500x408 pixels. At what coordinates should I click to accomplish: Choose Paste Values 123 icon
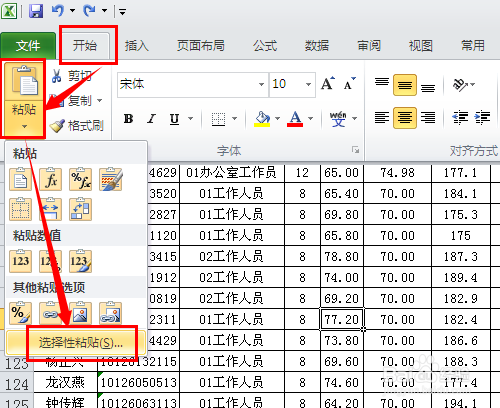click(x=21, y=261)
